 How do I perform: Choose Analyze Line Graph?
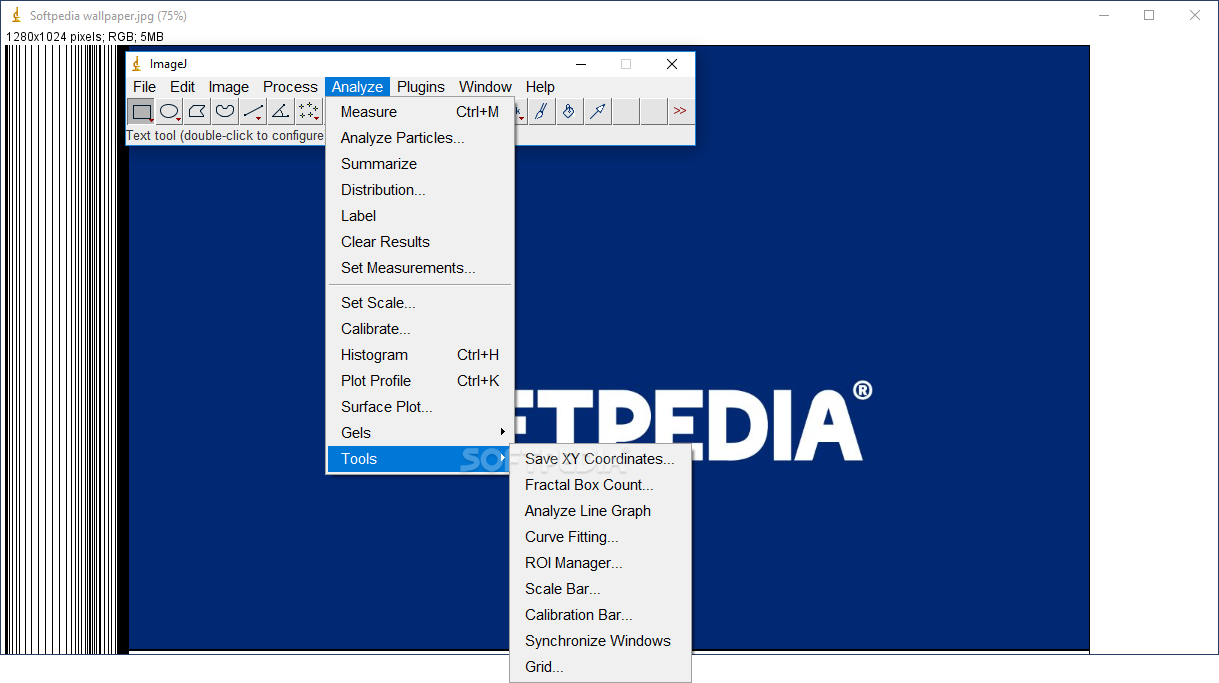point(600,511)
